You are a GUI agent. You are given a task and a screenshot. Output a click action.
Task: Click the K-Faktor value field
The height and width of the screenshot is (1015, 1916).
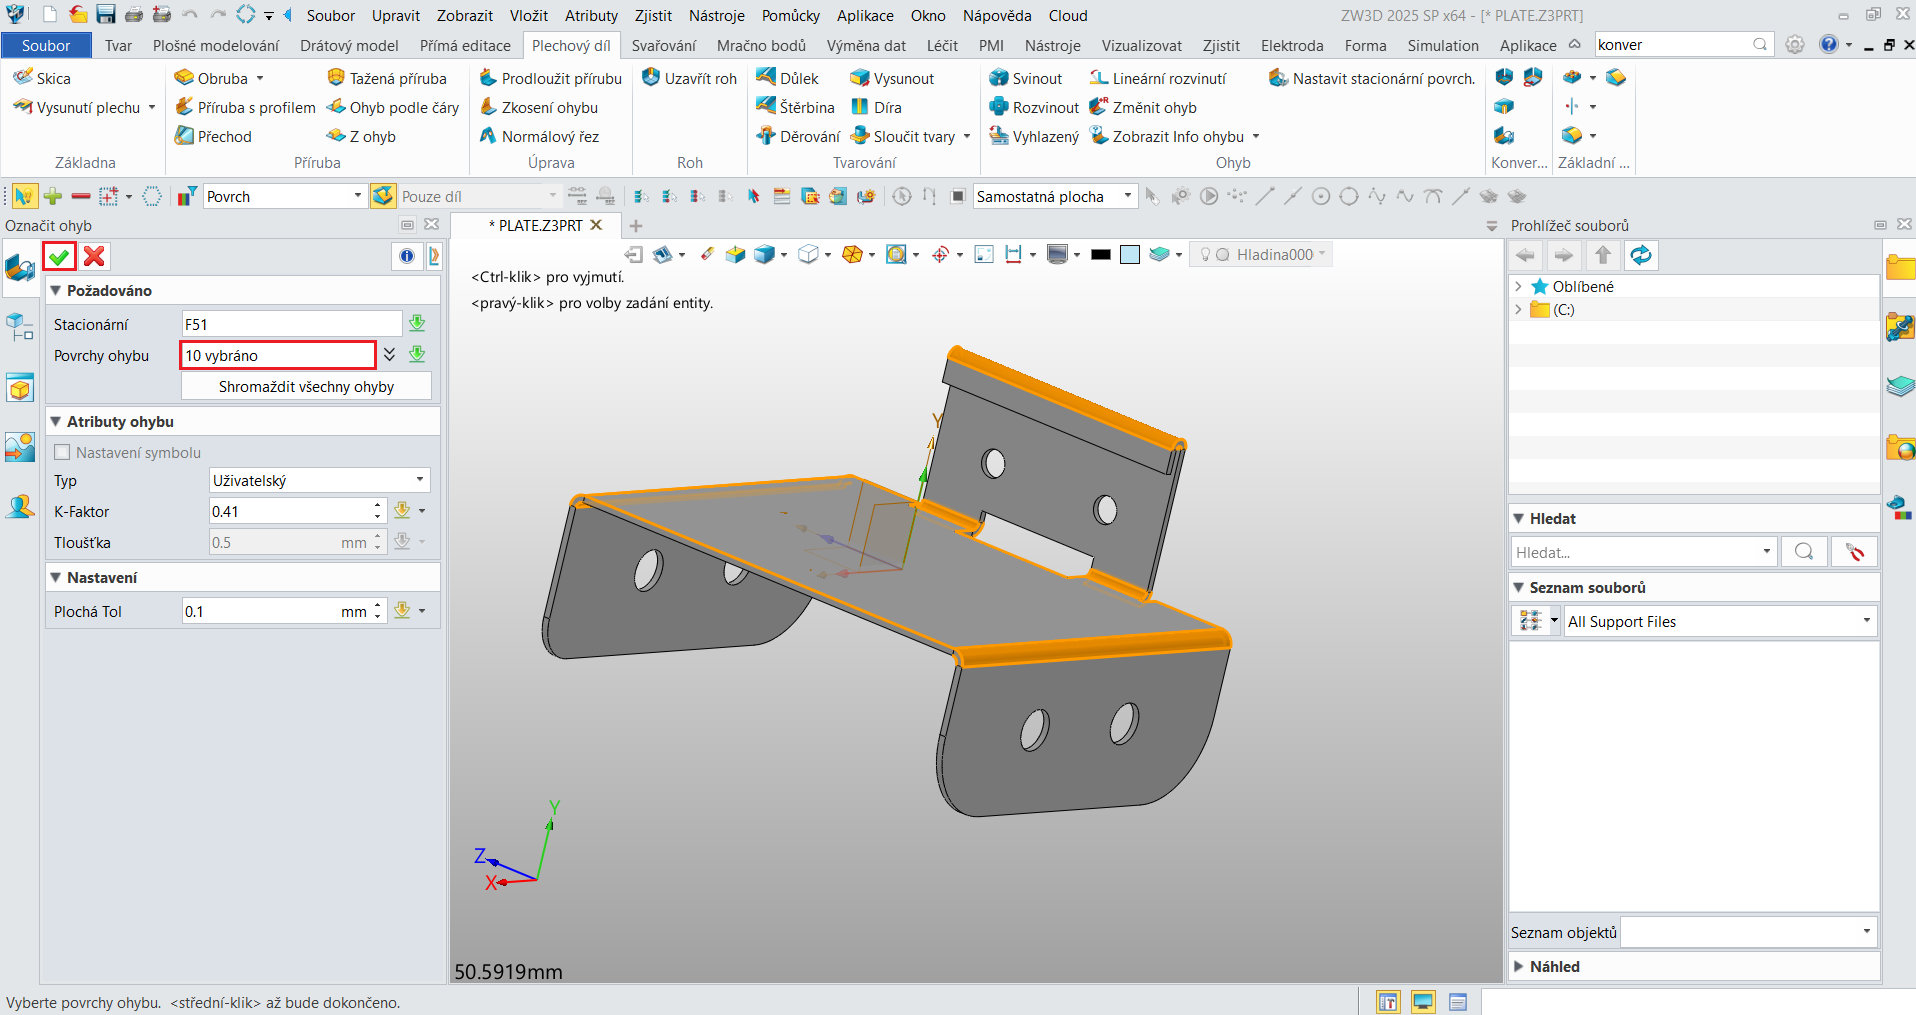pos(291,511)
